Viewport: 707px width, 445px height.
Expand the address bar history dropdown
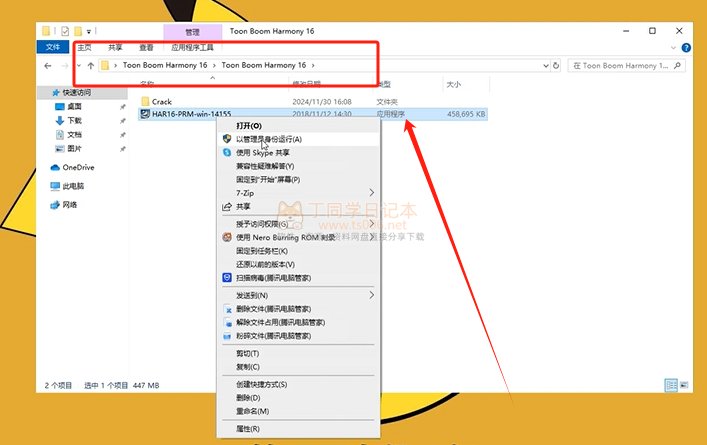pyautogui.click(x=546, y=66)
